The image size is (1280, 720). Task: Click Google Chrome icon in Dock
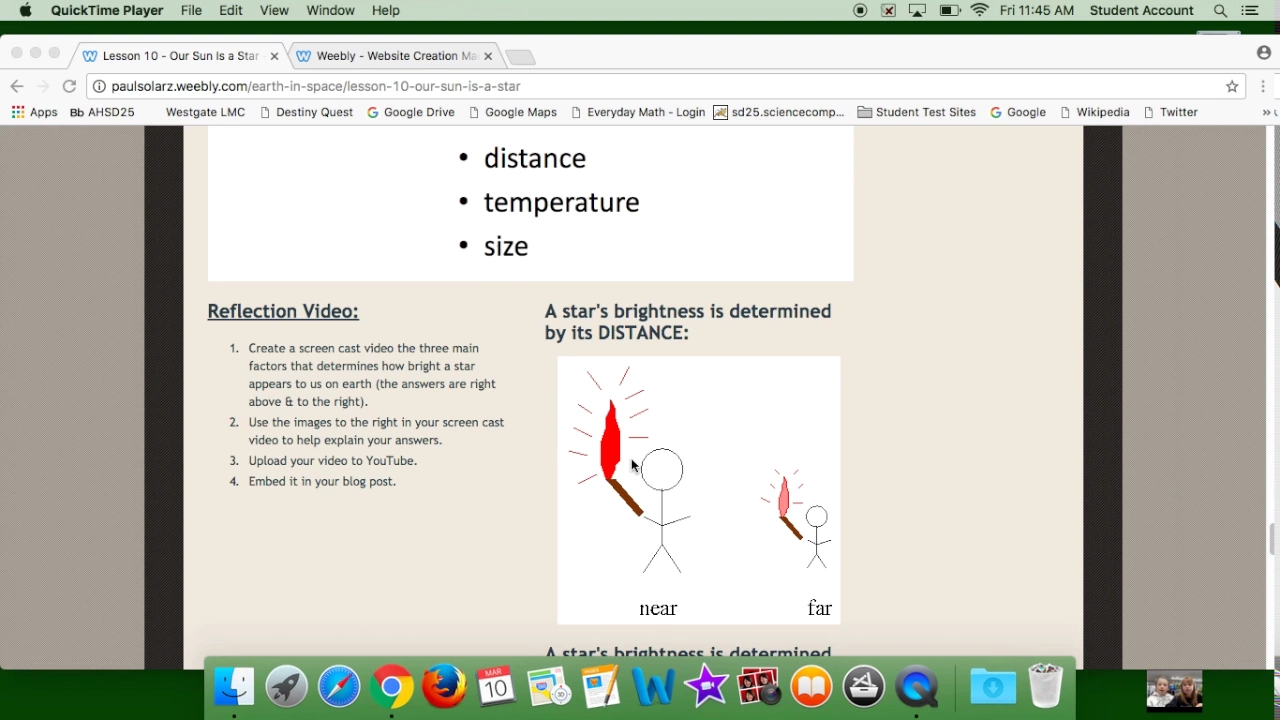(392, 687)
